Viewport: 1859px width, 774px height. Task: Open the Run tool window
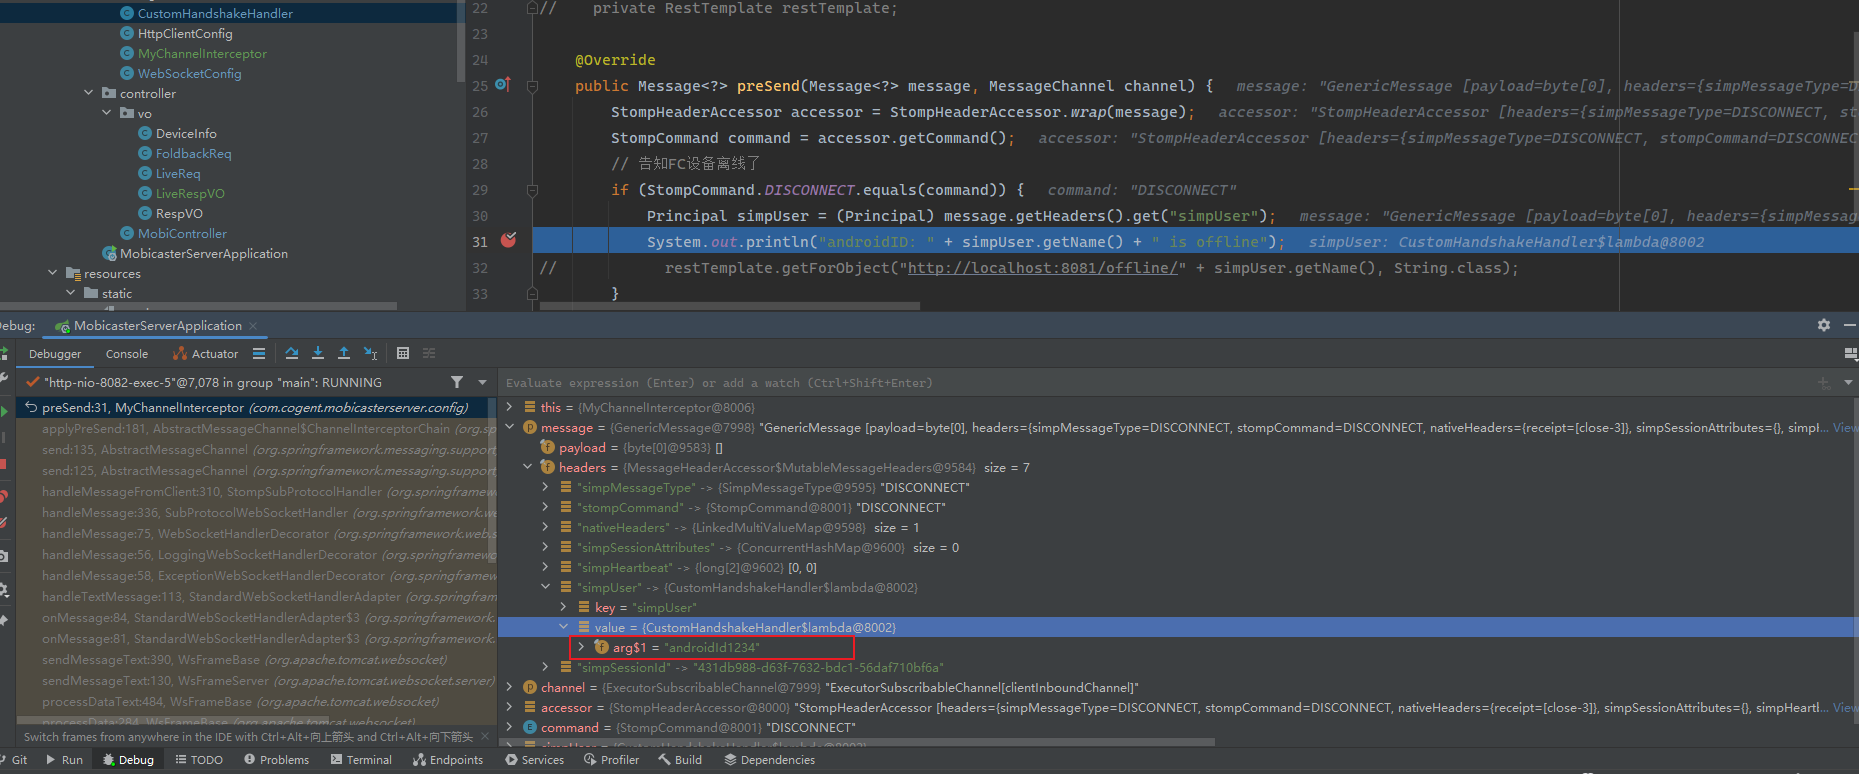[x=64, y=760]
